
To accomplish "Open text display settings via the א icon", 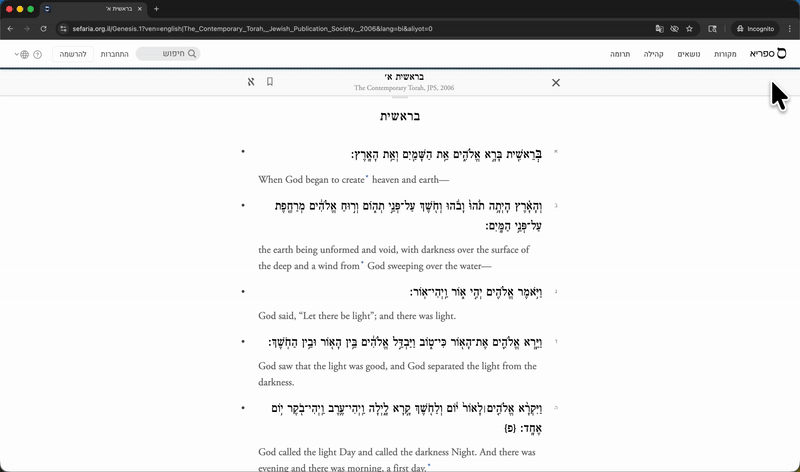I will point(251,82).
